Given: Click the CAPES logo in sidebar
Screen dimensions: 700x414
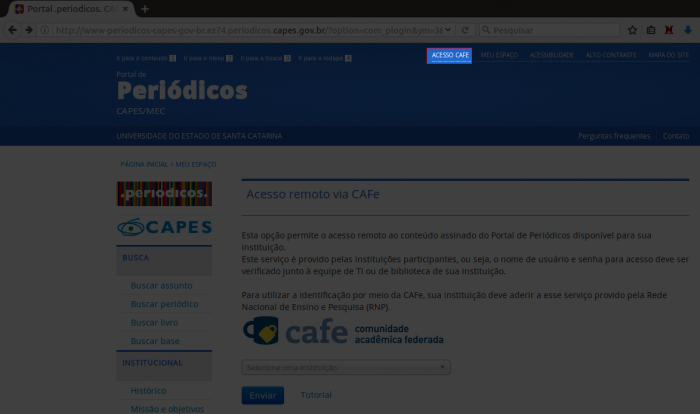Looking at the screenshot, I should (164, 227).
